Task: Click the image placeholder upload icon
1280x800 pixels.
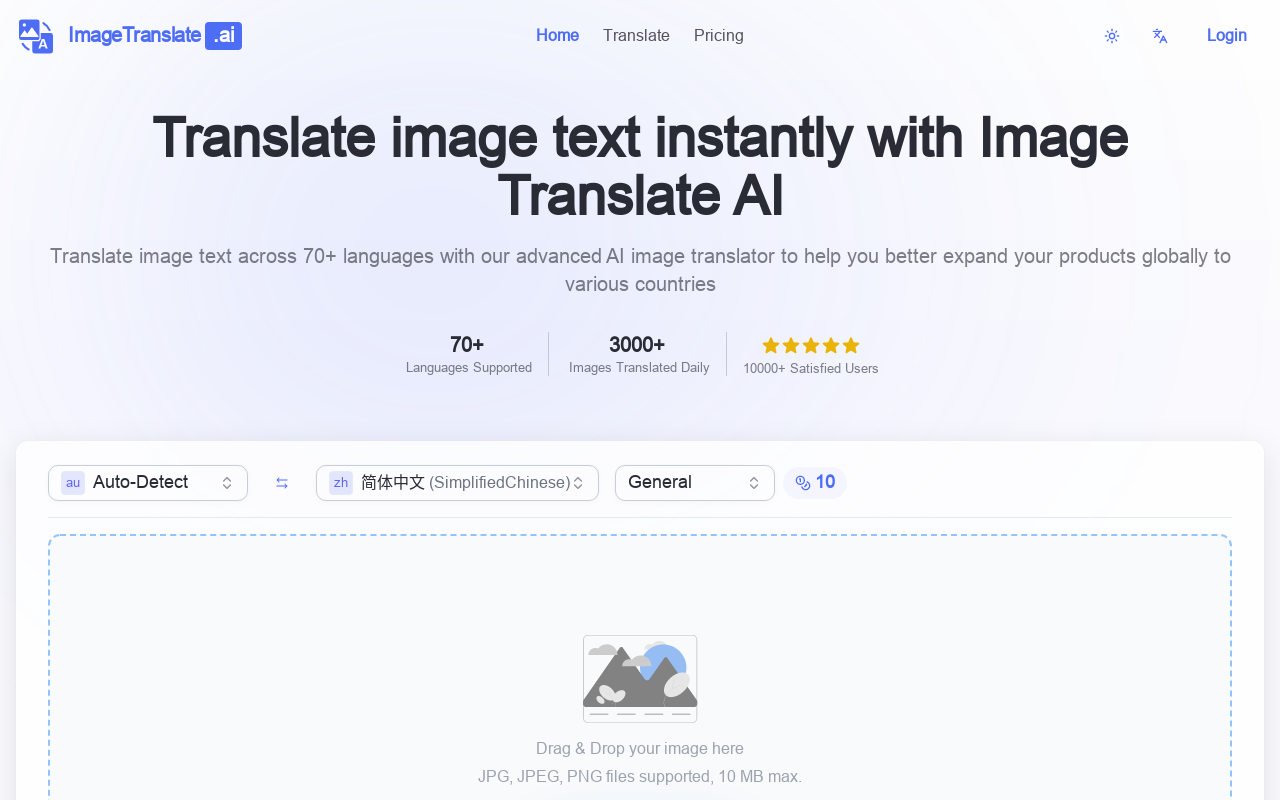Action: pos(640,679)
